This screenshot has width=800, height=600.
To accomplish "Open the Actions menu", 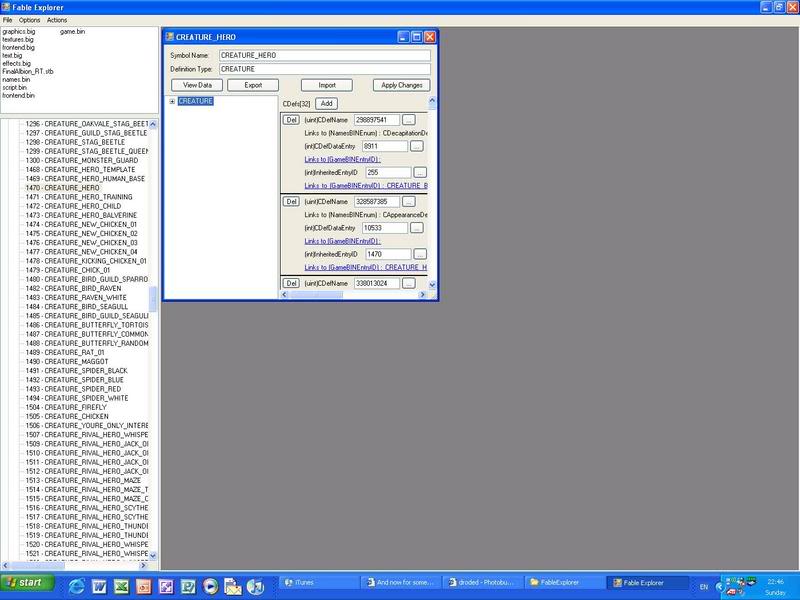I will tap(57, 20).
